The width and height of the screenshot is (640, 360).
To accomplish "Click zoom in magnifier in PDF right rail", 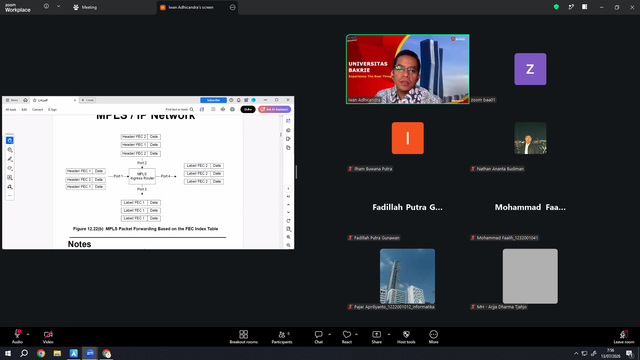I will 289,237.
